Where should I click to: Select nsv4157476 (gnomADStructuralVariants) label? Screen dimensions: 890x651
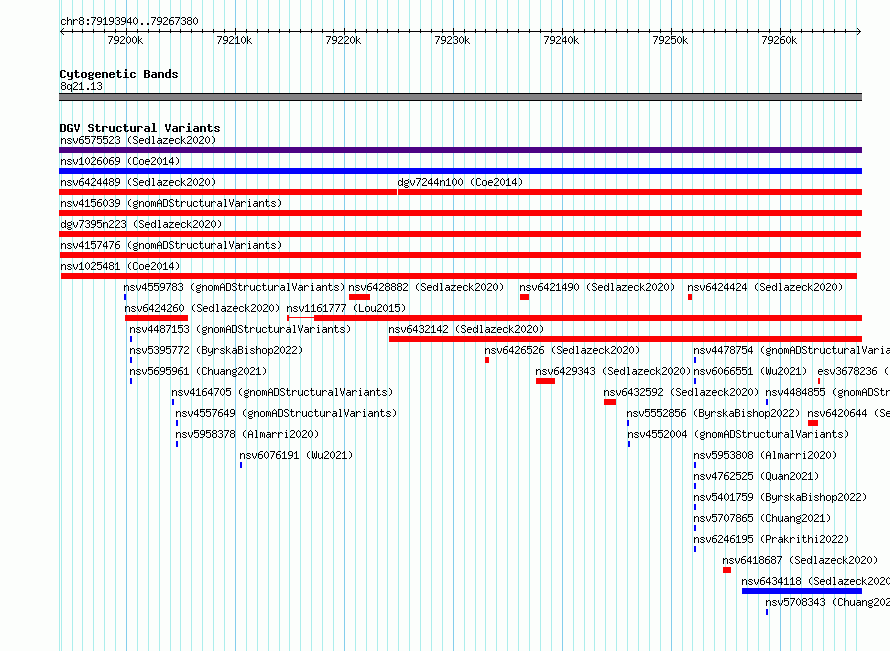pos(171,245)
